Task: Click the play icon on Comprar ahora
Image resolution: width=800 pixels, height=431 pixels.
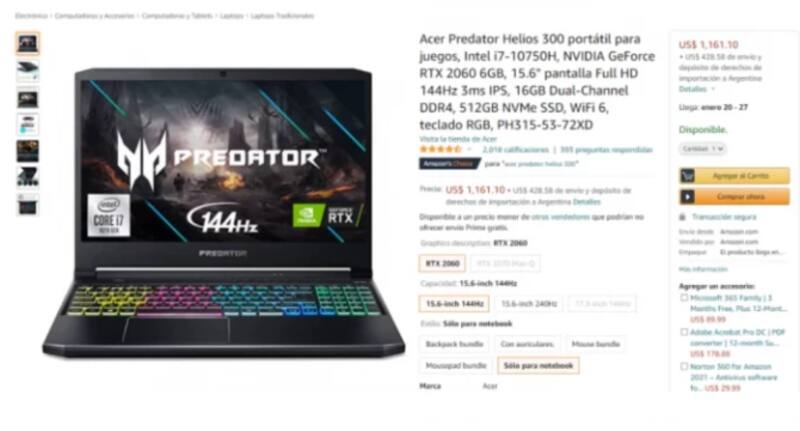Action: (687, 196)
